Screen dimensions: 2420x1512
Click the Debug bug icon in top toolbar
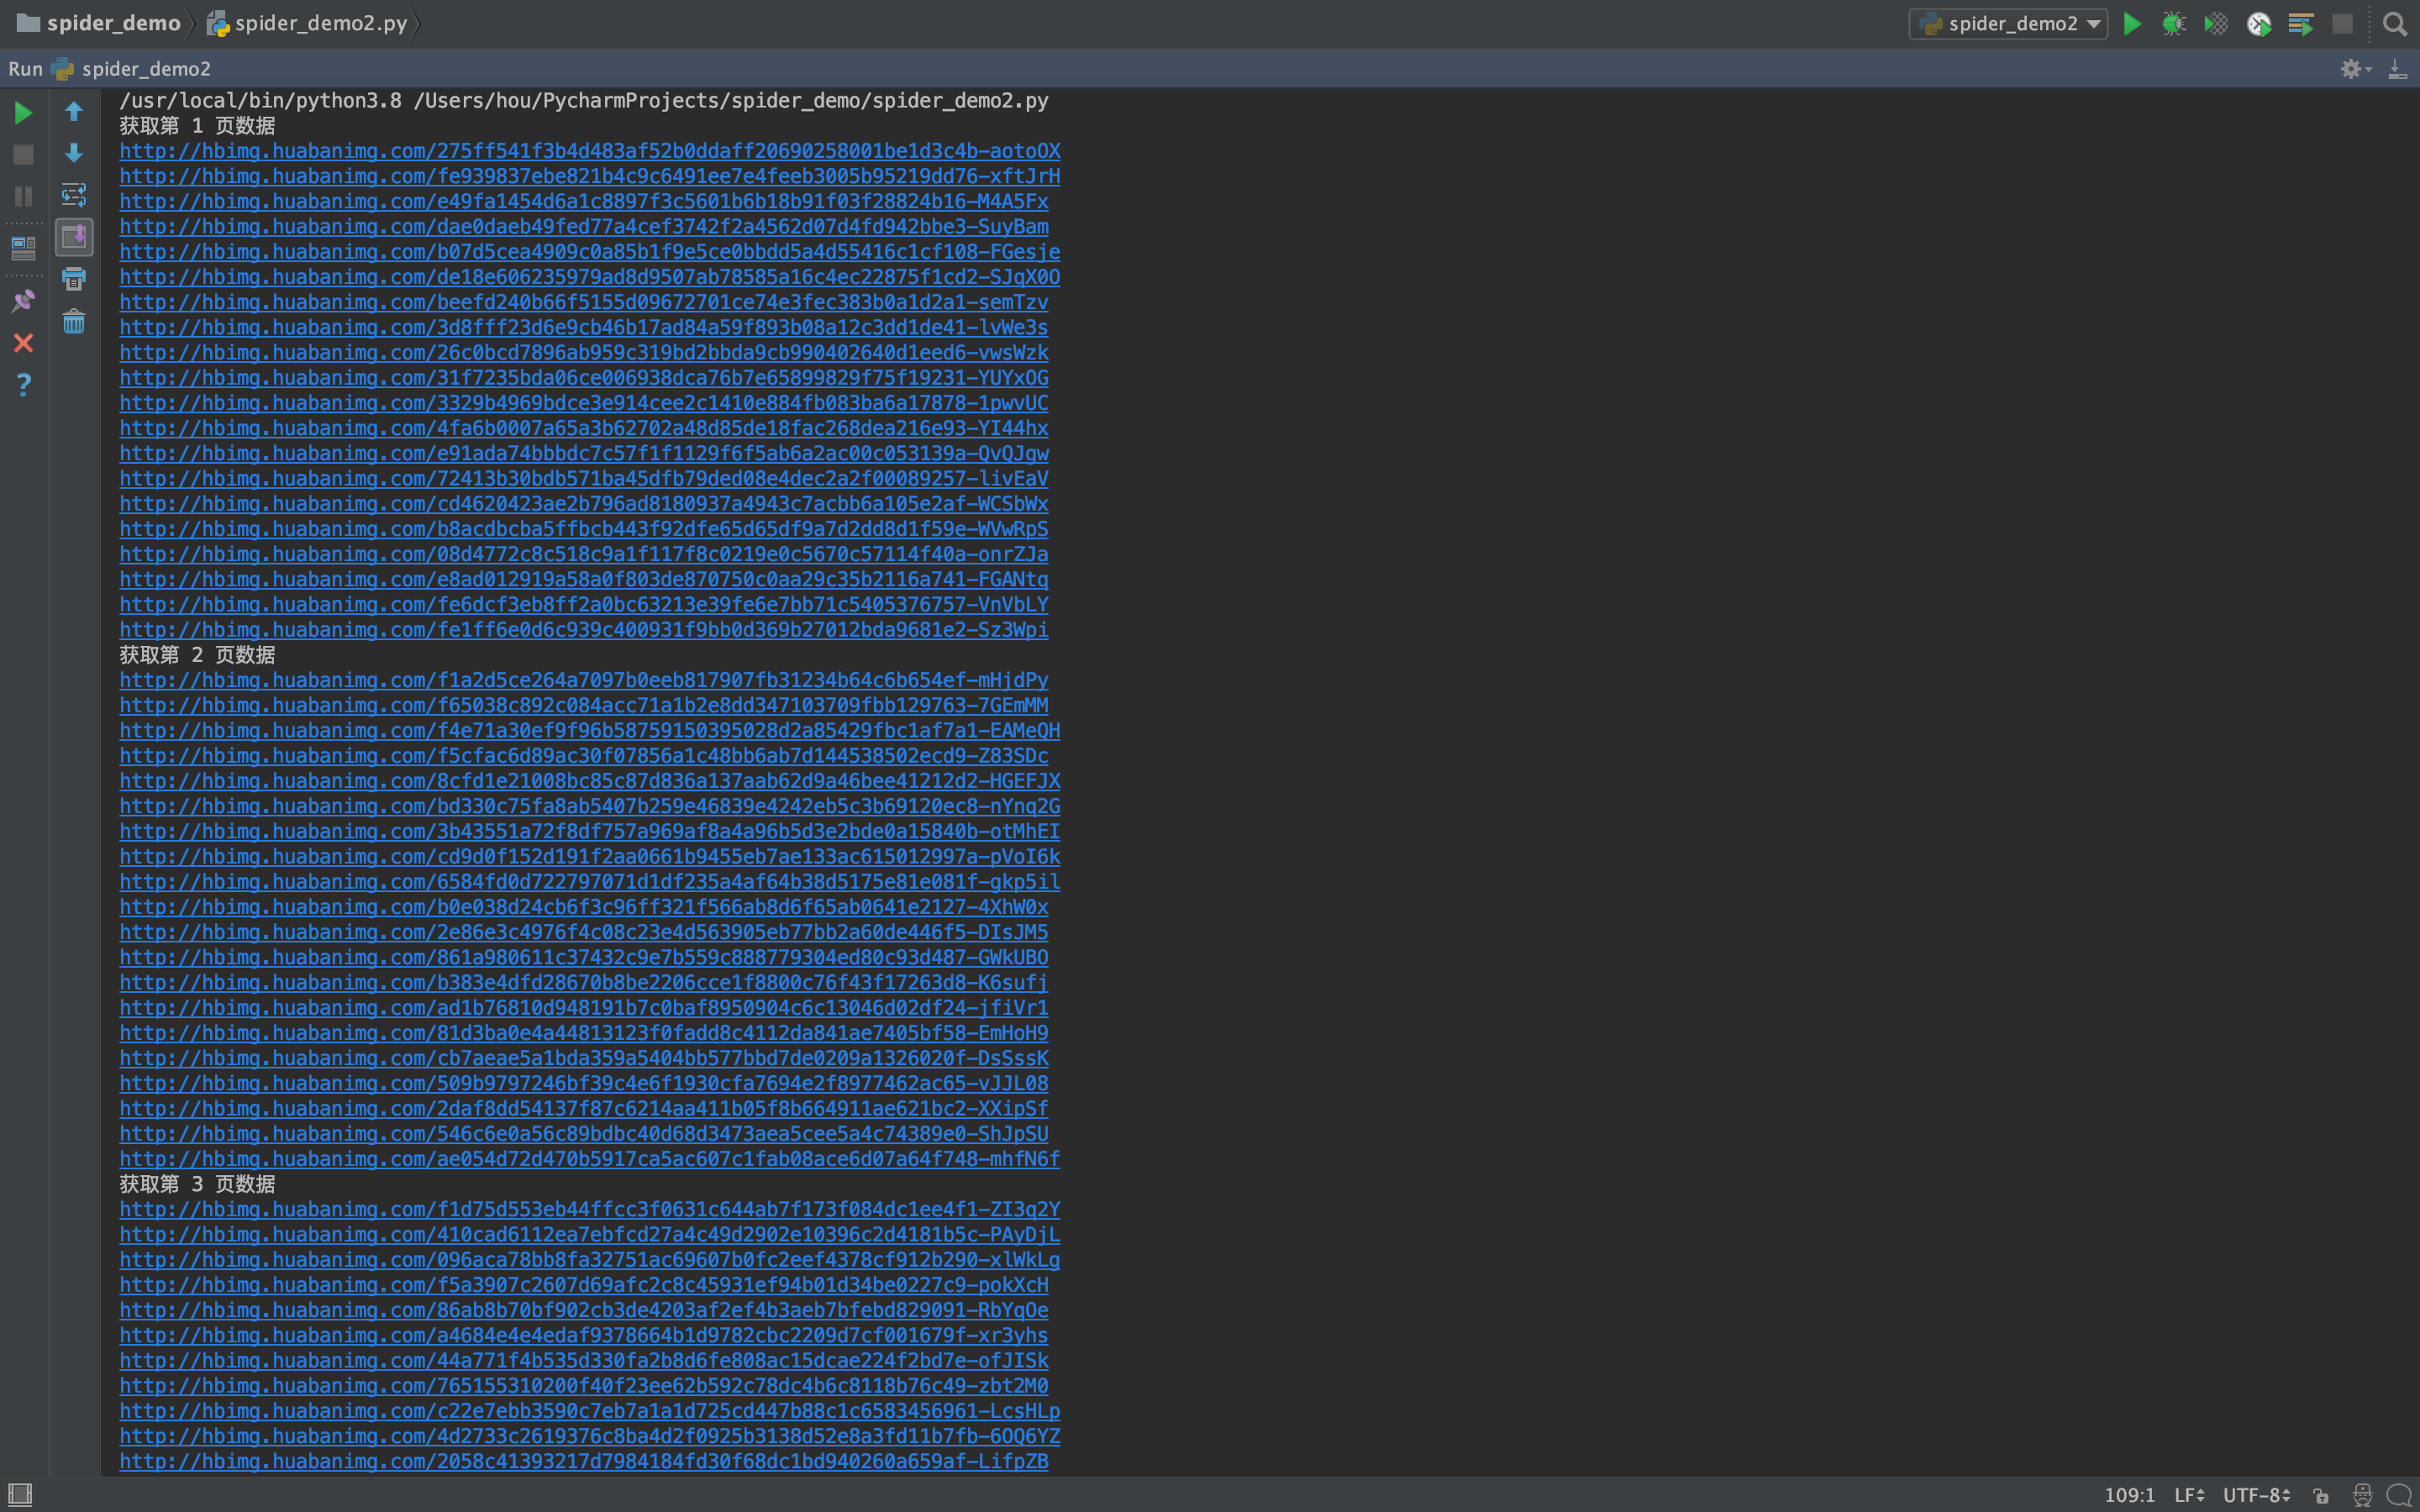(x=2173, y=24)
